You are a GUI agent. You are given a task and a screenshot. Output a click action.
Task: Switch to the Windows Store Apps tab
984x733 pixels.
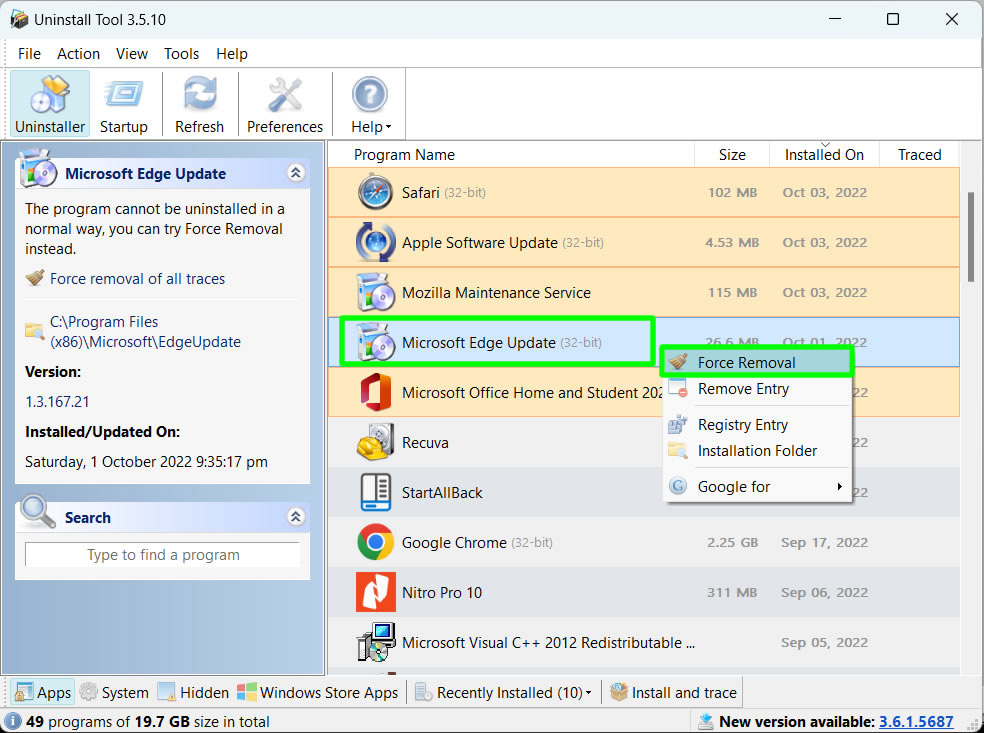tap(318, 692)
